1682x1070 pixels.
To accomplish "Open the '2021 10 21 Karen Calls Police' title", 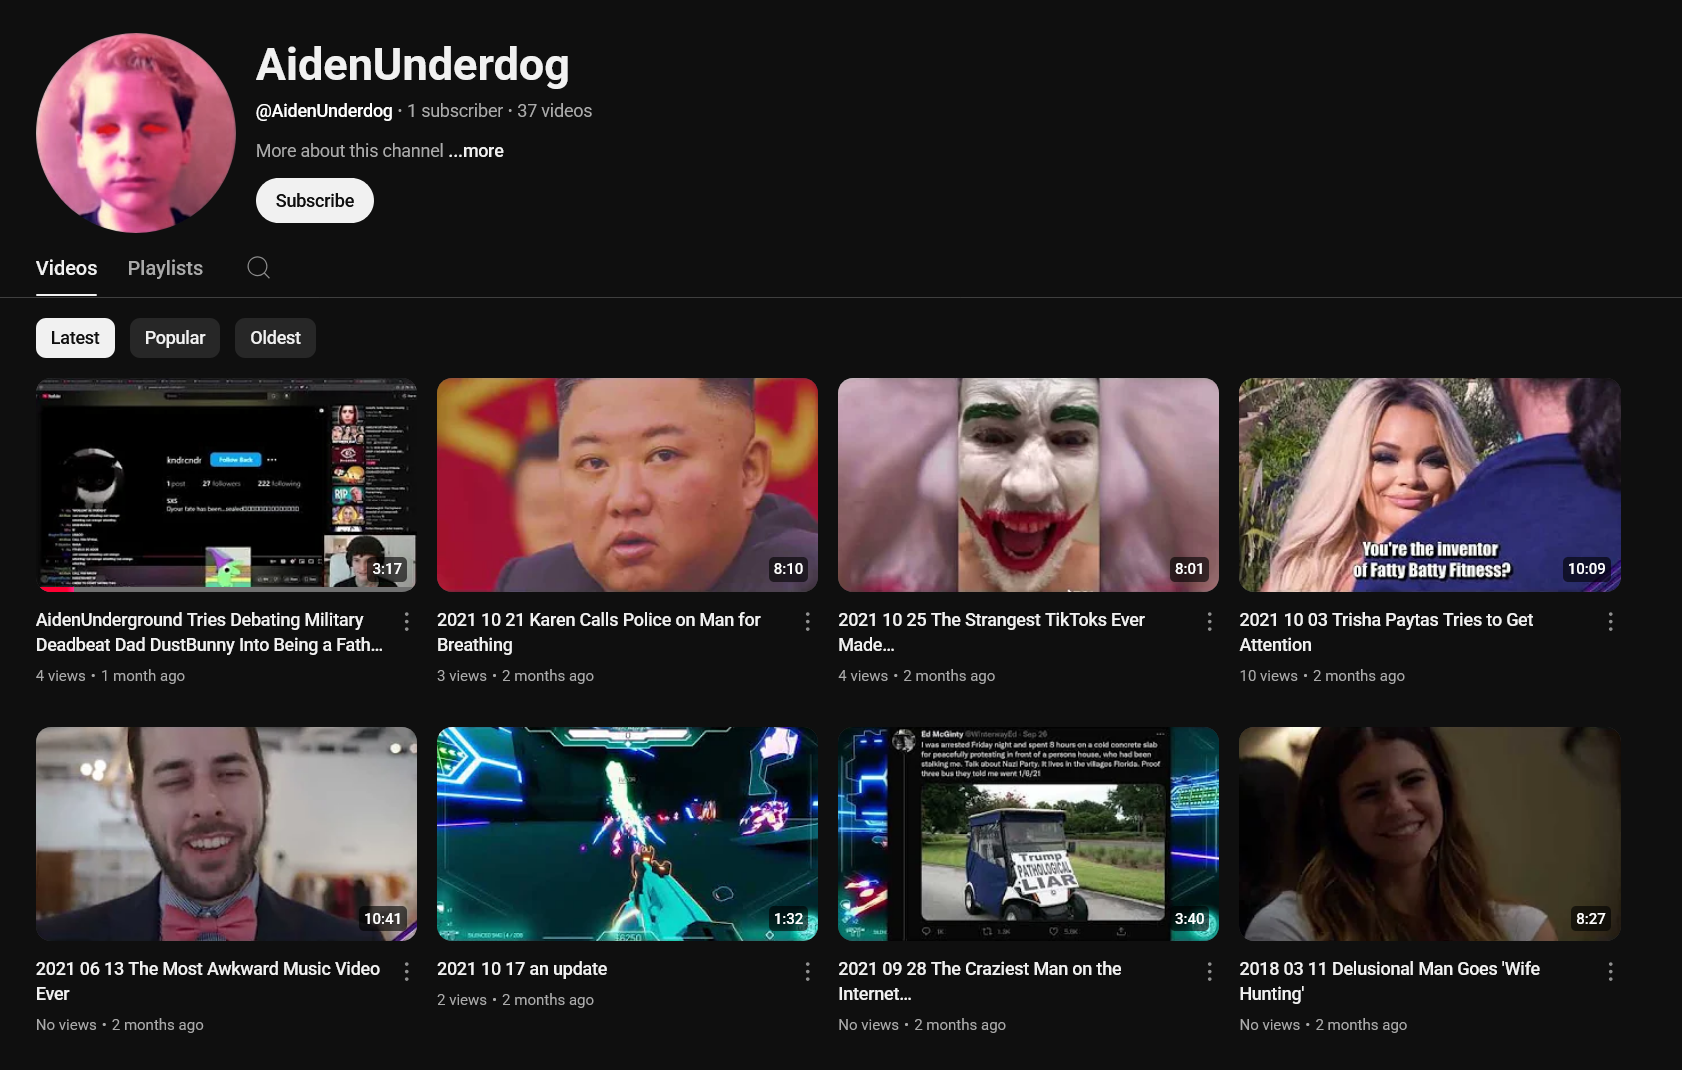I will point(599,632).
